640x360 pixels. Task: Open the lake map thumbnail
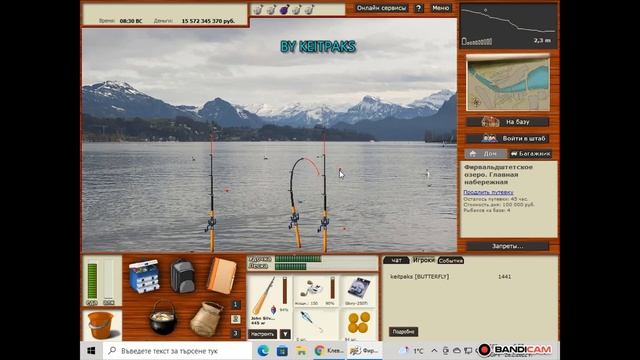pyautogui.click(x=508, y=83)
